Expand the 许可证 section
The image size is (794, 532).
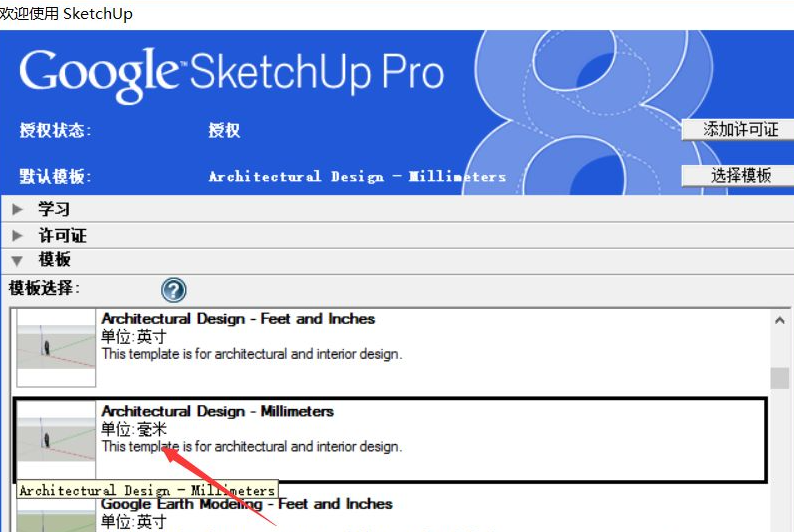(18, 235)
